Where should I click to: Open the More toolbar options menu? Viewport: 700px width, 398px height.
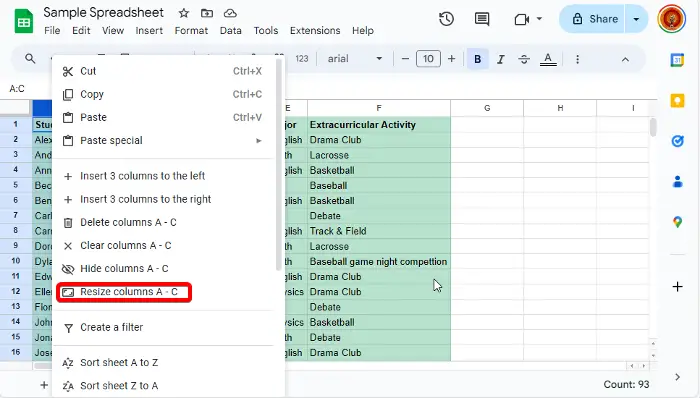[577, 59]
